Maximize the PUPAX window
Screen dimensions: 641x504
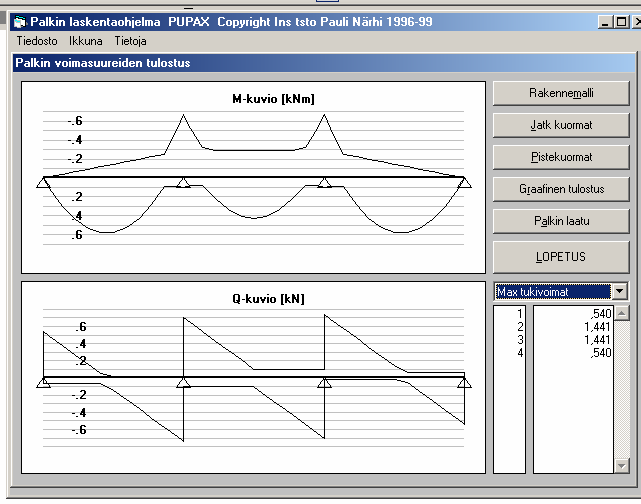tap(621, 22)
